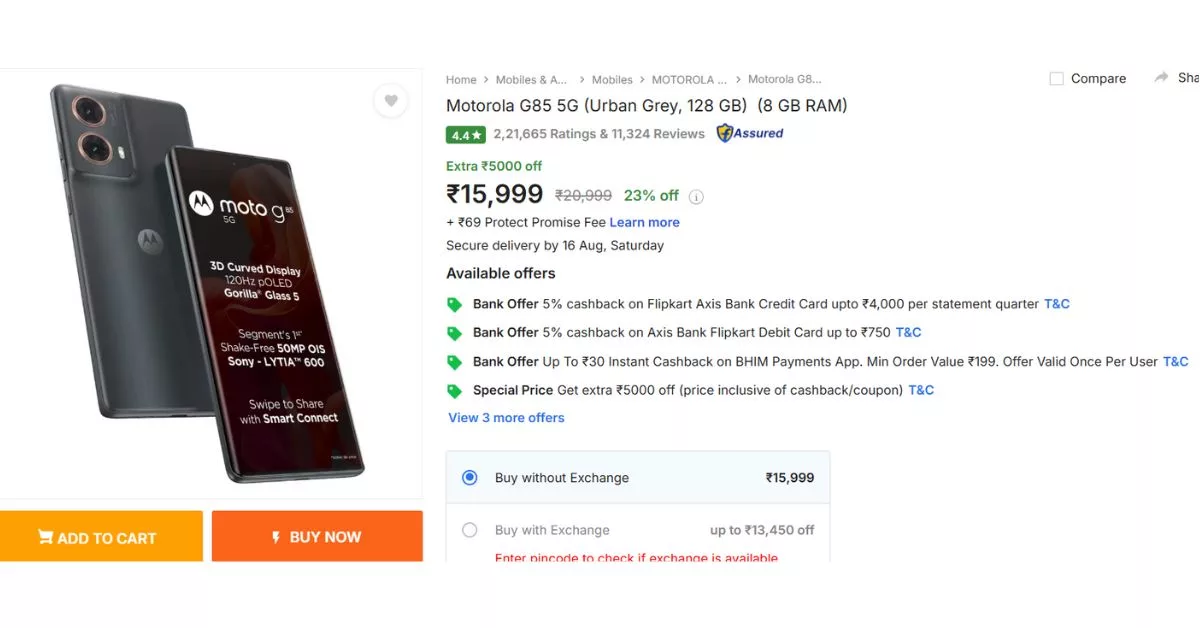1200x628 pixels.
Task: Open the info icon beside 23% off
Action: coord(696,196)
